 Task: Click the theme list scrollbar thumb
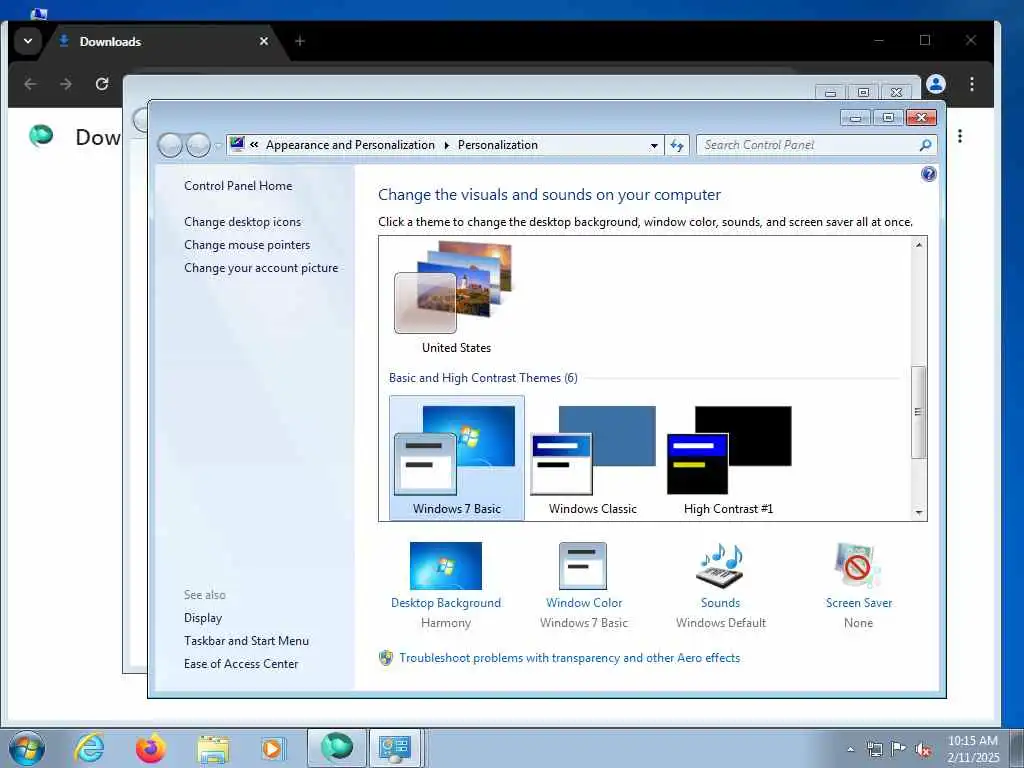[918, 412]
